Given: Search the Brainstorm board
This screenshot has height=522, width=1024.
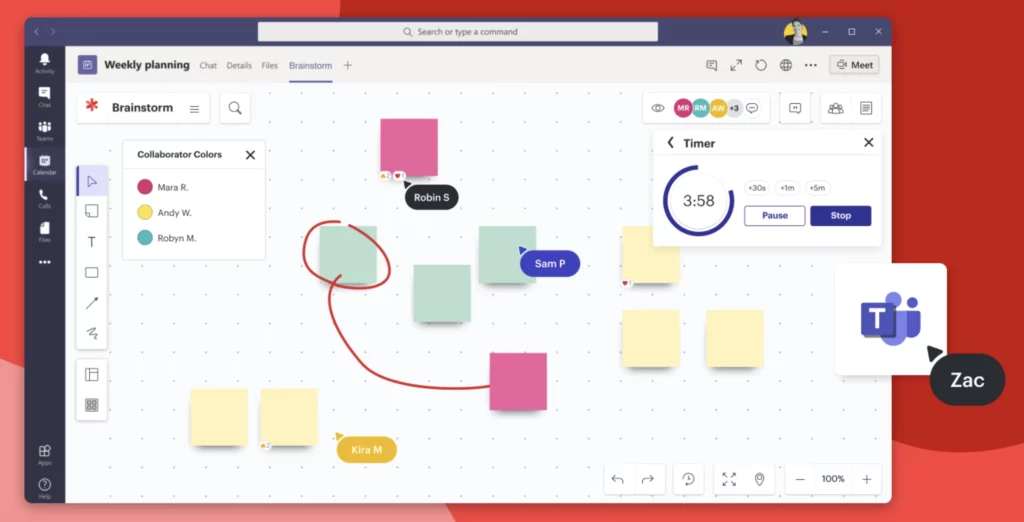Looking at the screenshot, I should click(235, 108).
